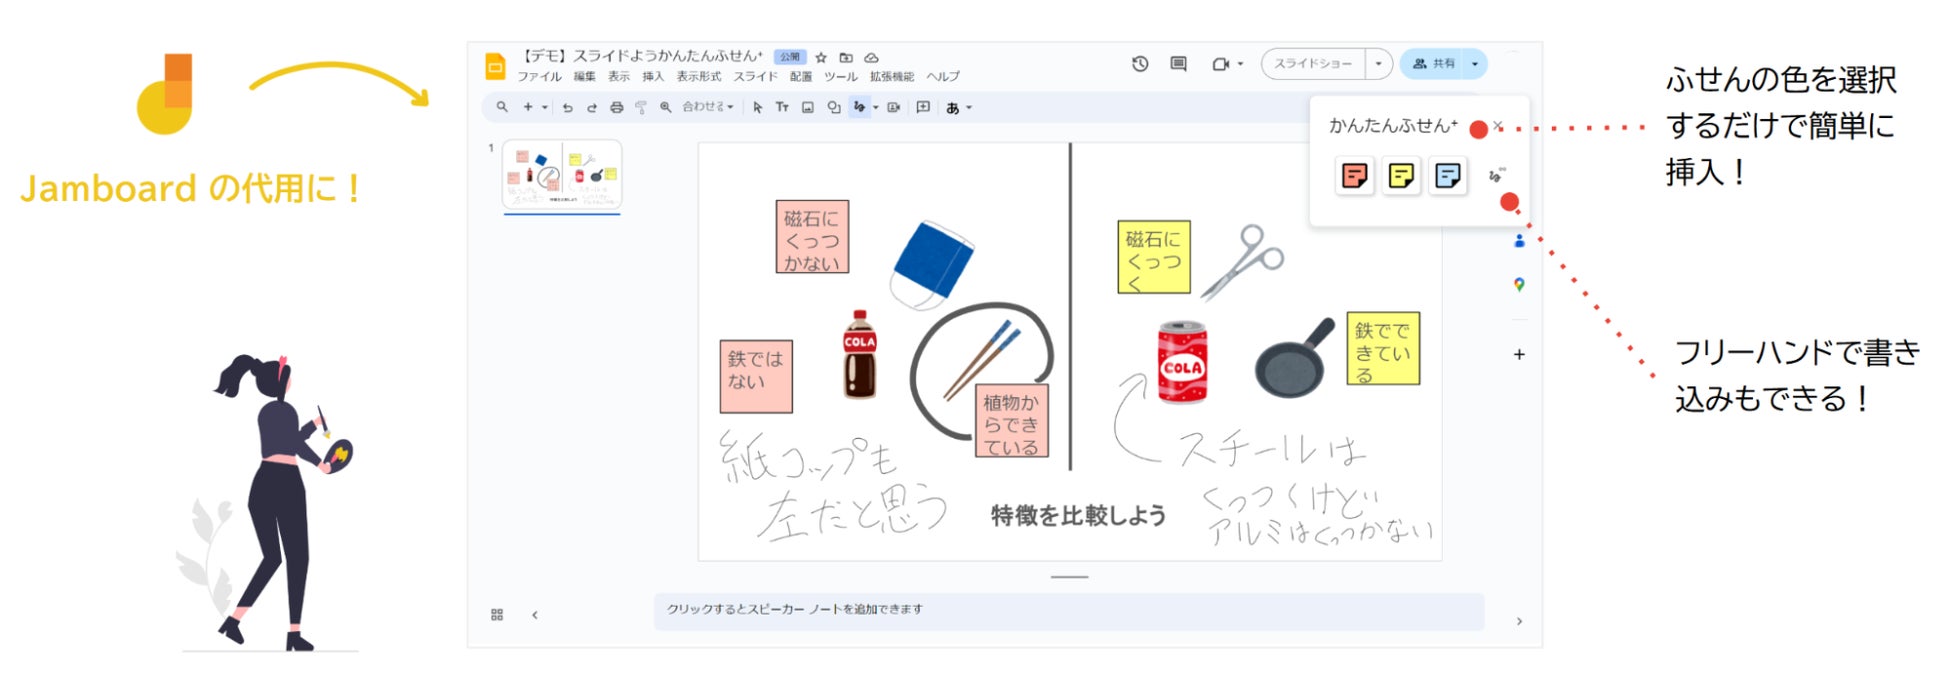Image resolution: width=1950 pixels, height=676 pixels.
Task: Click the presentation title text
Action: (644, 56)
